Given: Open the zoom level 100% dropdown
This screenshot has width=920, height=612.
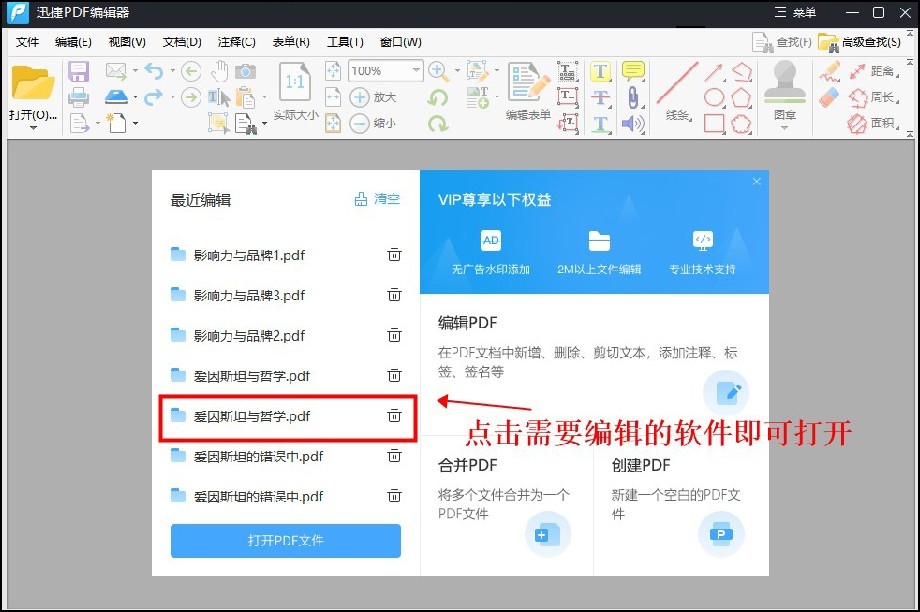Looking at the screenshot, I should (x=417, y=70).
